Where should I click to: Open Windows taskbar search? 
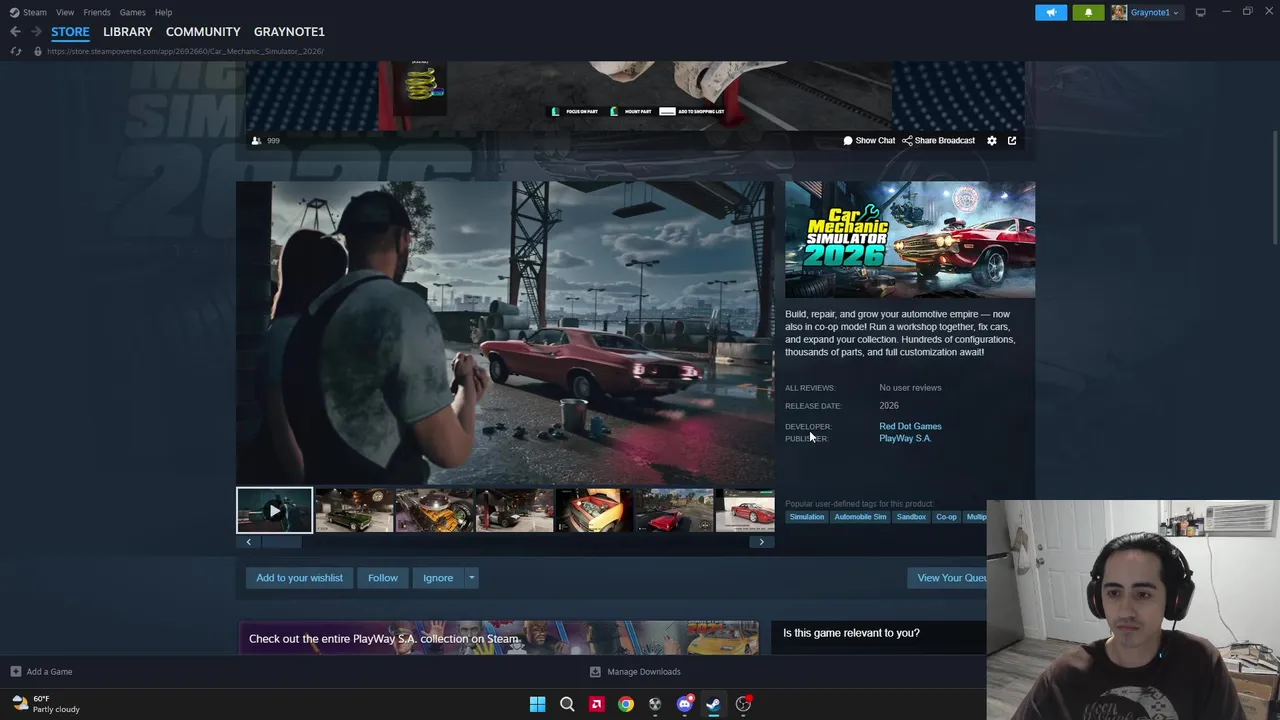point(567,704)
